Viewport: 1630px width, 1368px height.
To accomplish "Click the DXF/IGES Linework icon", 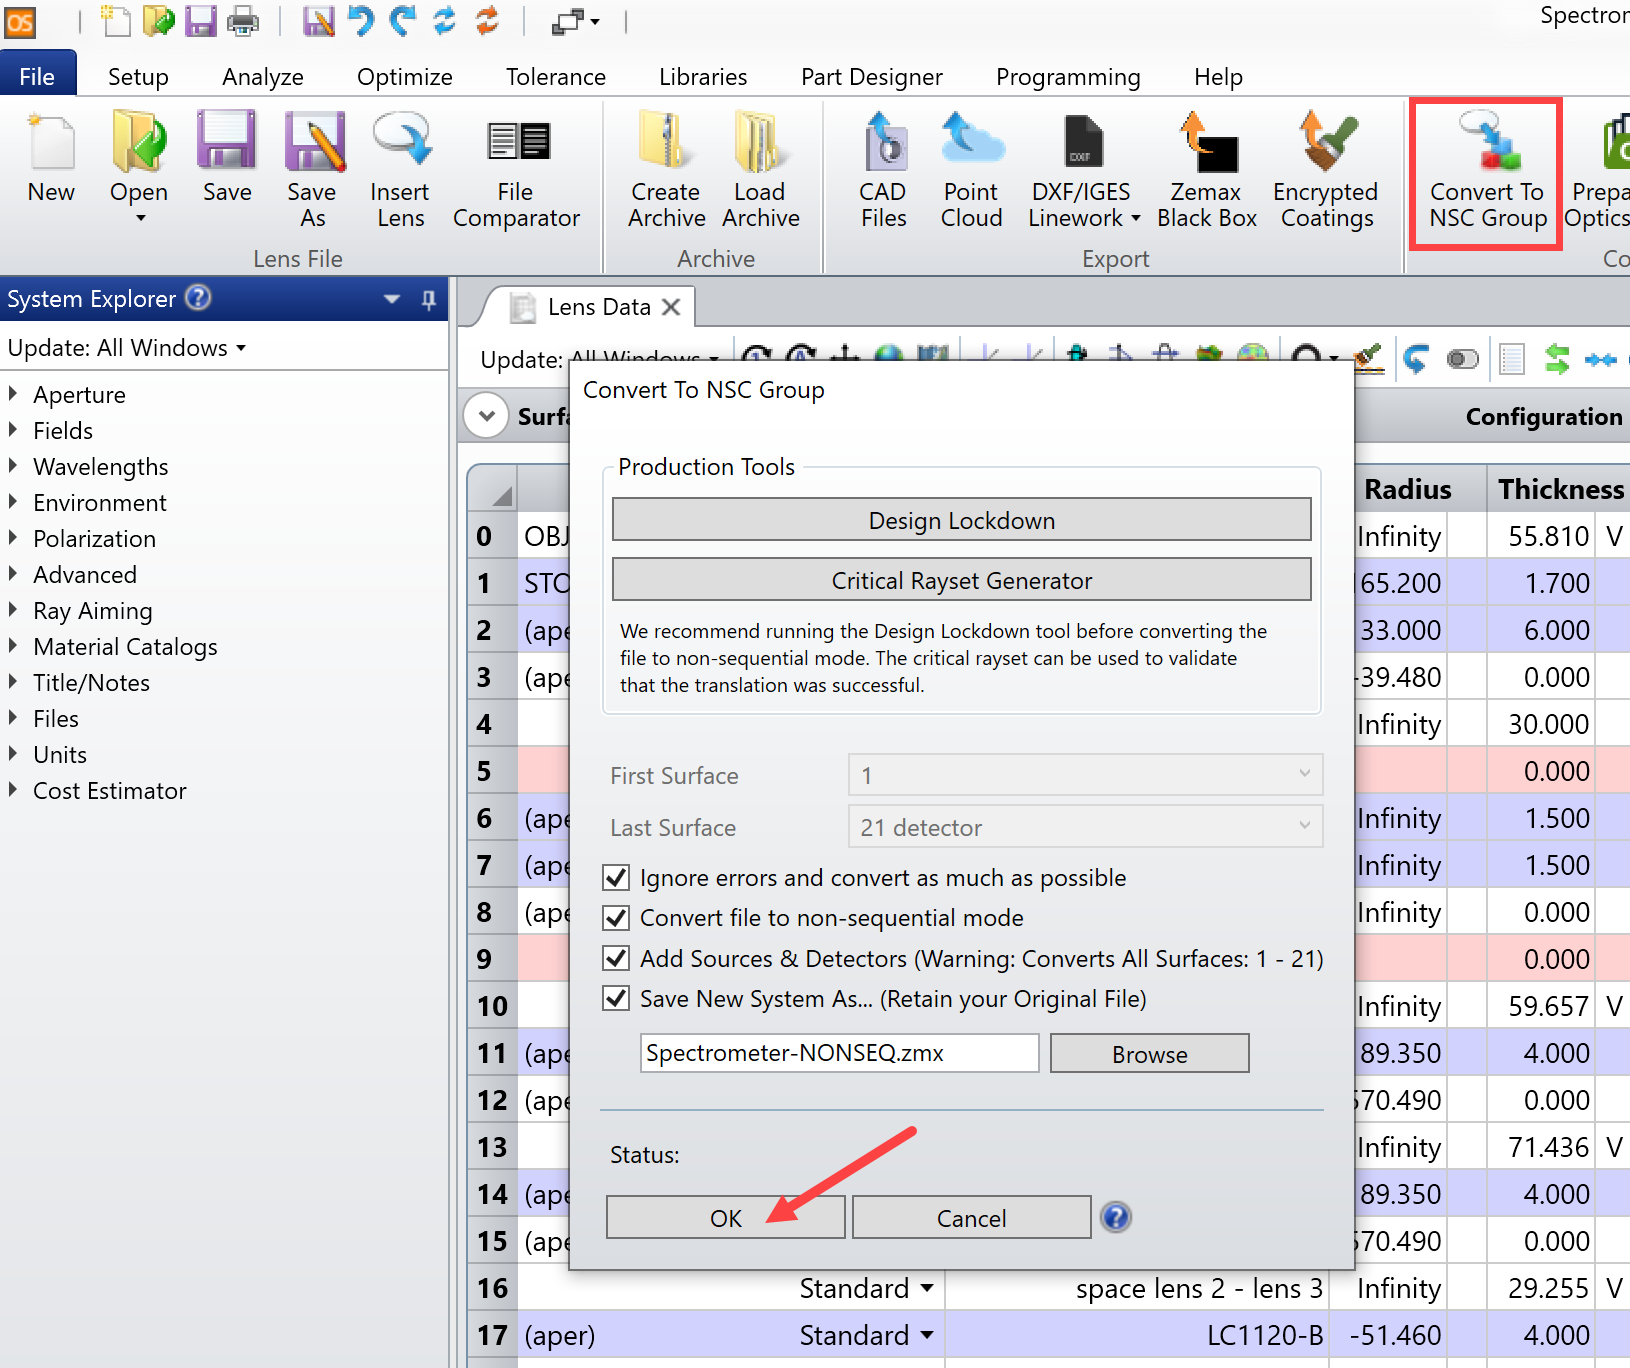I will pos(1083,141).
